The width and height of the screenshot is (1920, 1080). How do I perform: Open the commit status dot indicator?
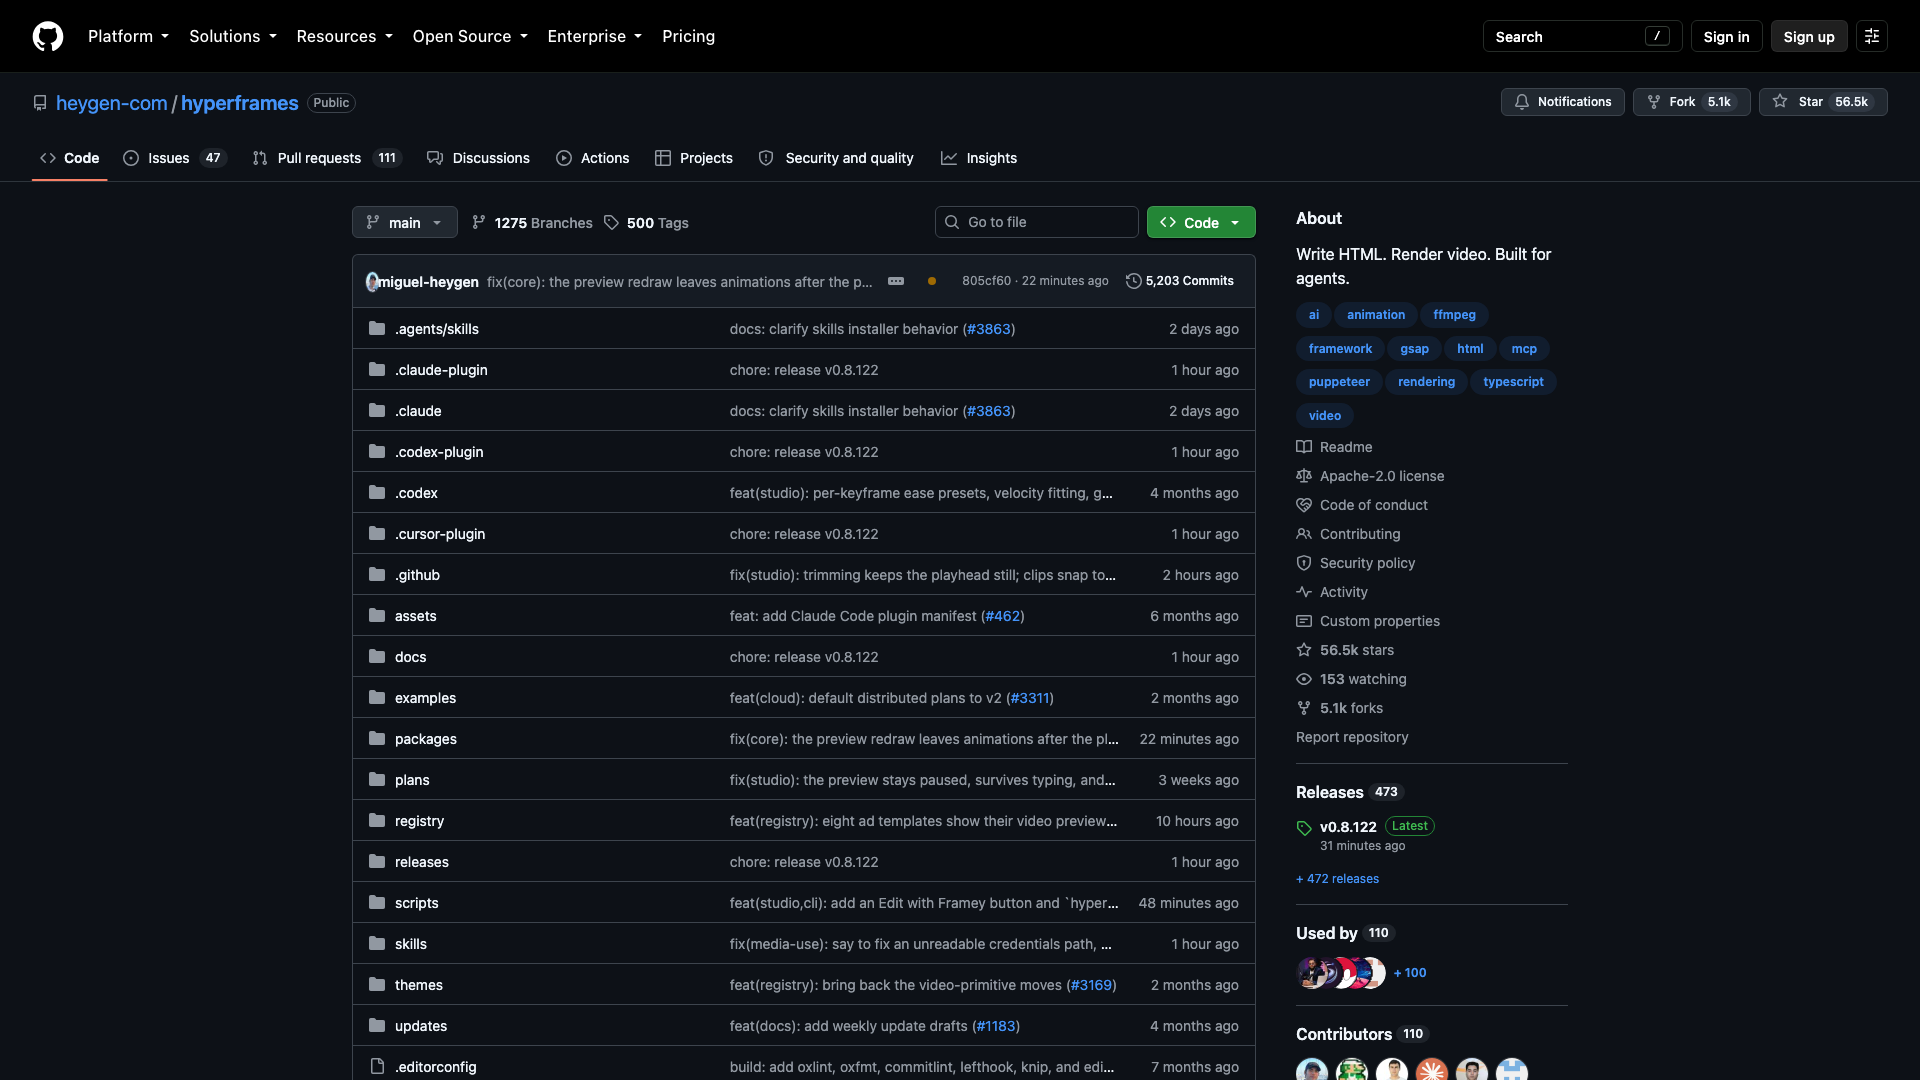932,281
